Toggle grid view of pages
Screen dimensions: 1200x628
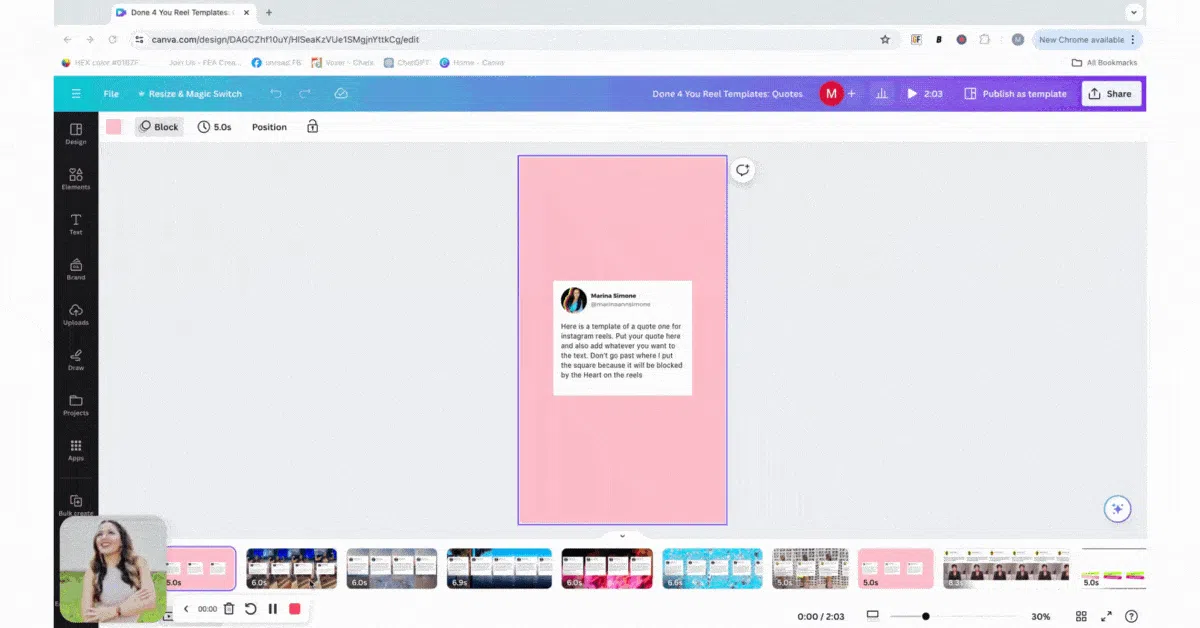(x=1081, y=617)
